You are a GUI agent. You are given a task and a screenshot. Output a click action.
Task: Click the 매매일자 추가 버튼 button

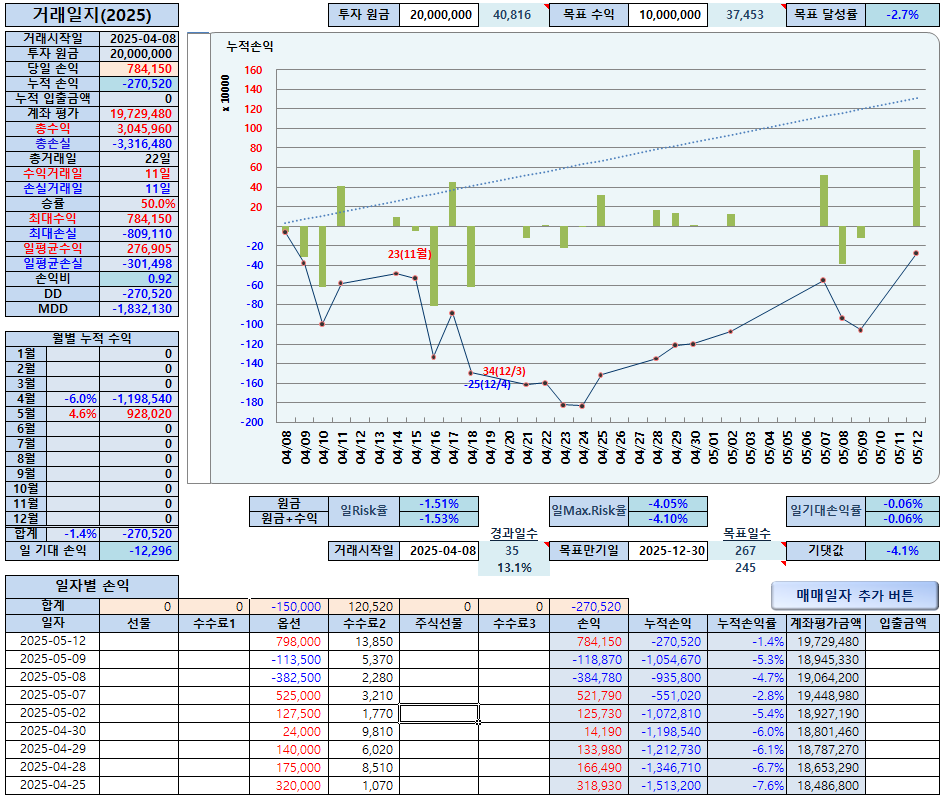pyautogui.click(x=855, y=595)
